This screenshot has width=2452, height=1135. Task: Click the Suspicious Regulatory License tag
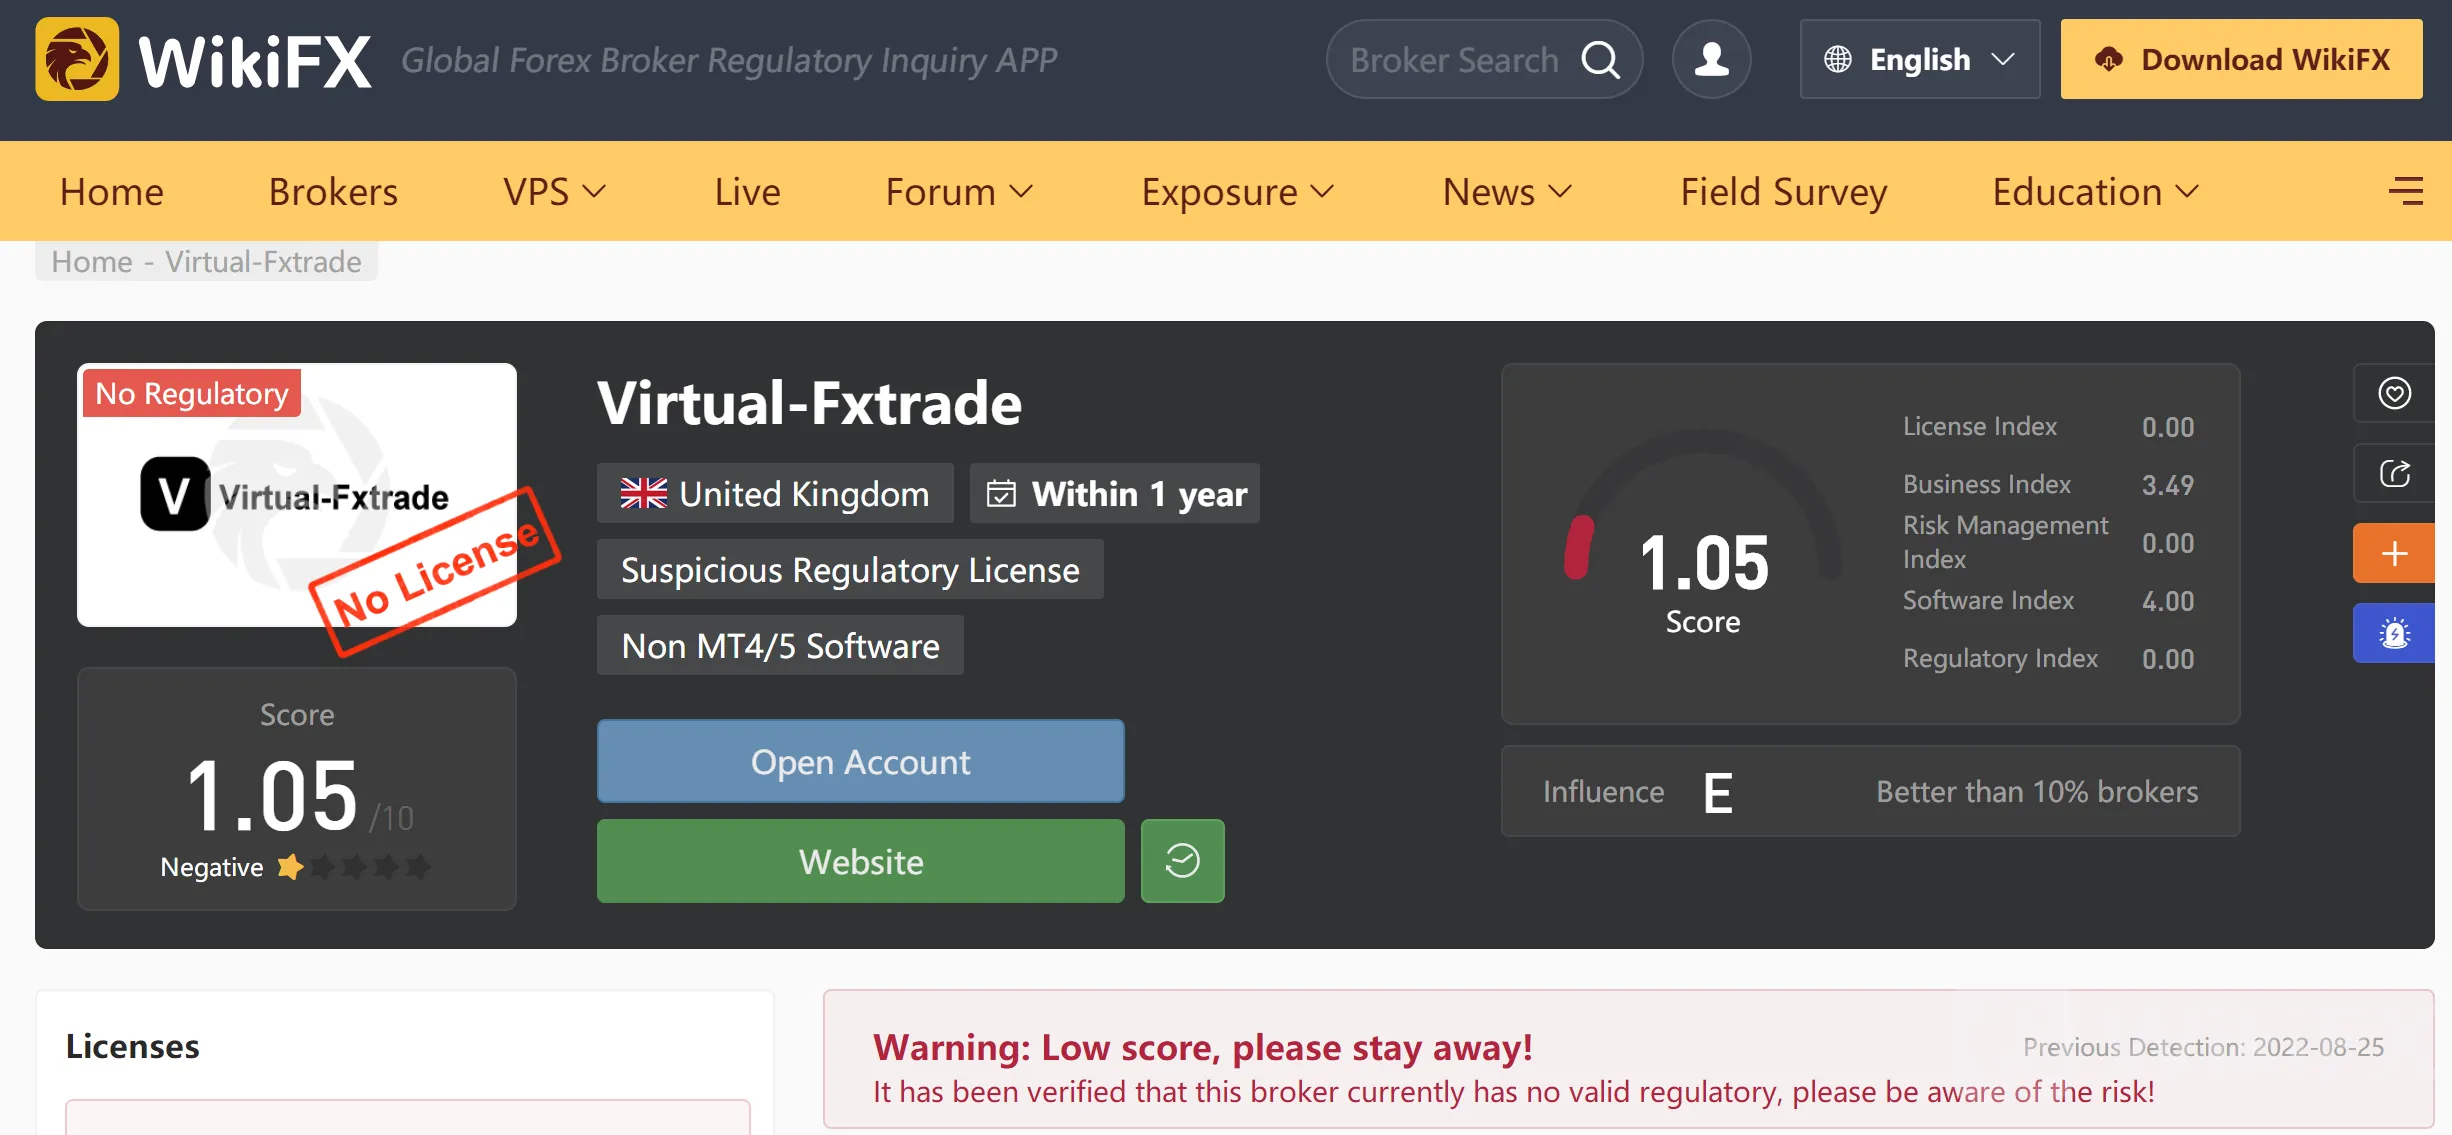pyautogui.click(x=850, y=569)
